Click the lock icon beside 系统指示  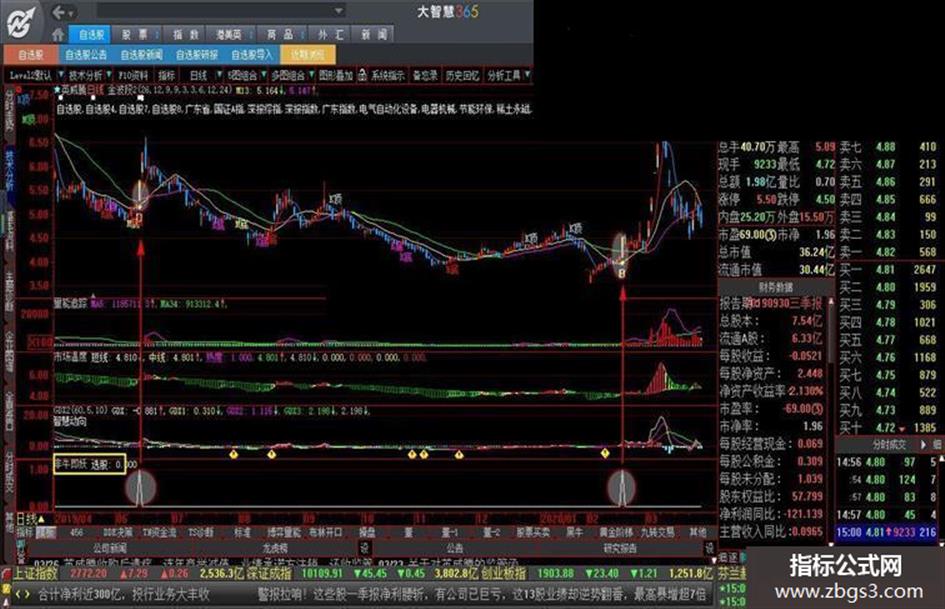[x=362, y=75]
